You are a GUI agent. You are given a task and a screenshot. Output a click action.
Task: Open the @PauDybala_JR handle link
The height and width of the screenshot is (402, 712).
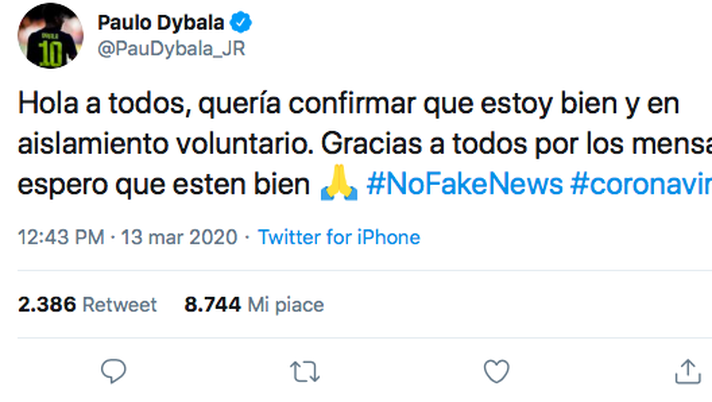pos(170,48)
